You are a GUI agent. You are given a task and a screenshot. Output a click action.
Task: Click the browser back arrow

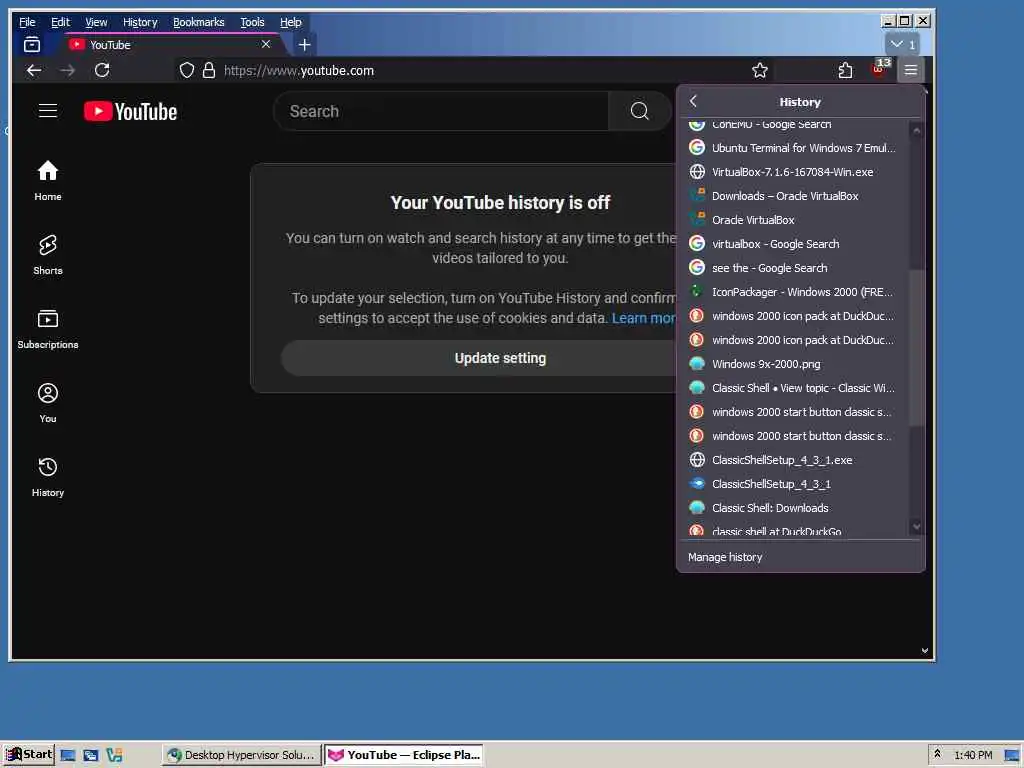(x=34, y=71)
